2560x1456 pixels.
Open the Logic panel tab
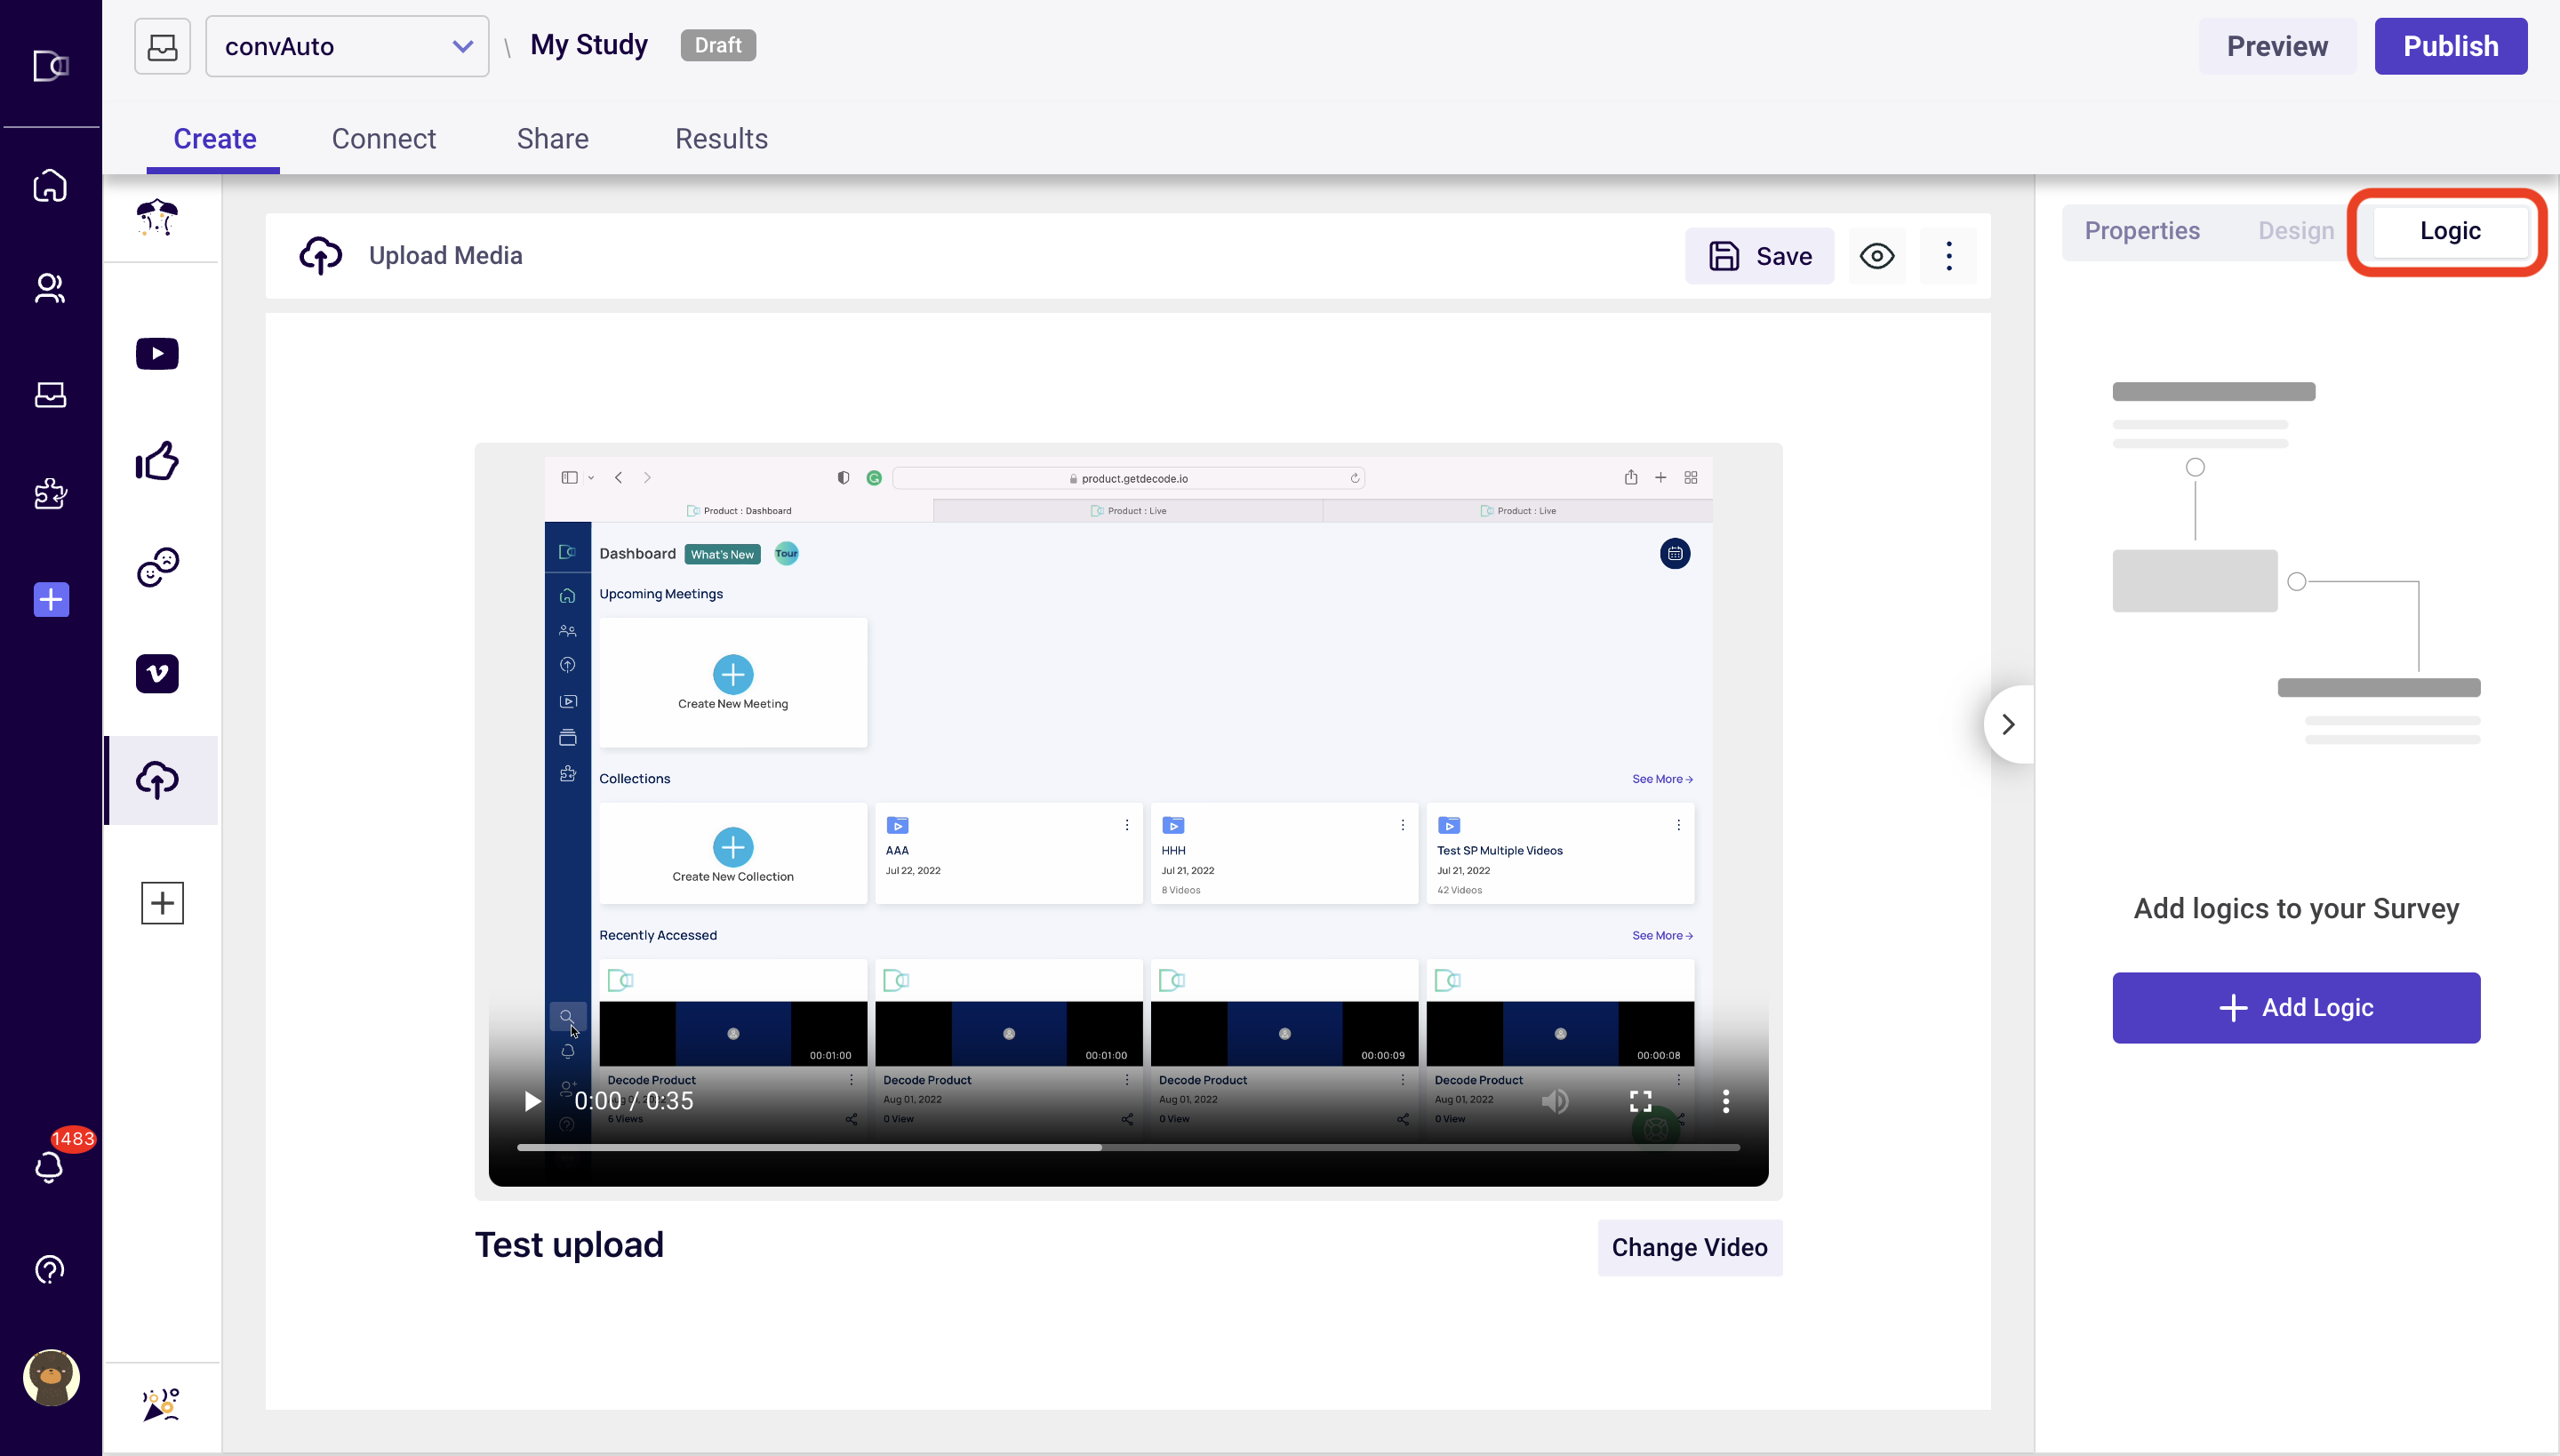pos(2450,231)
